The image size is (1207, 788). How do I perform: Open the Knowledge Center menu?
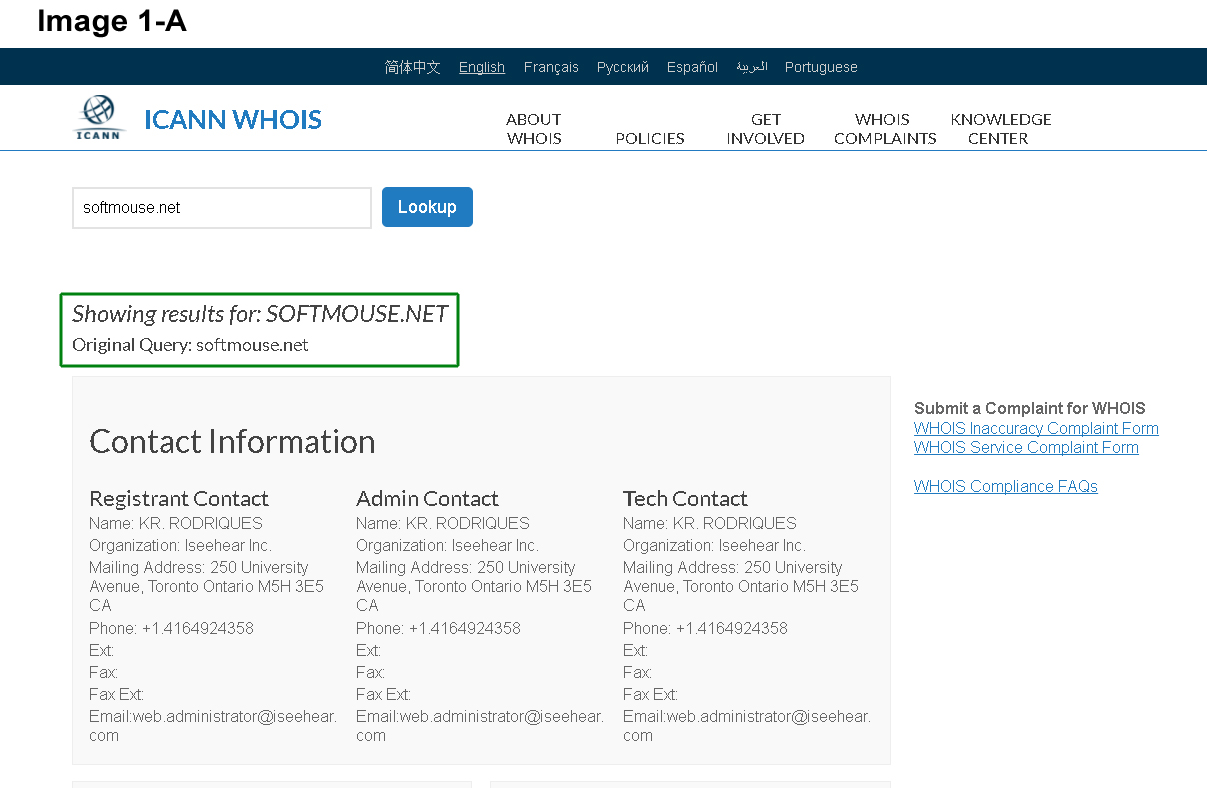(x=1000, y=129)
